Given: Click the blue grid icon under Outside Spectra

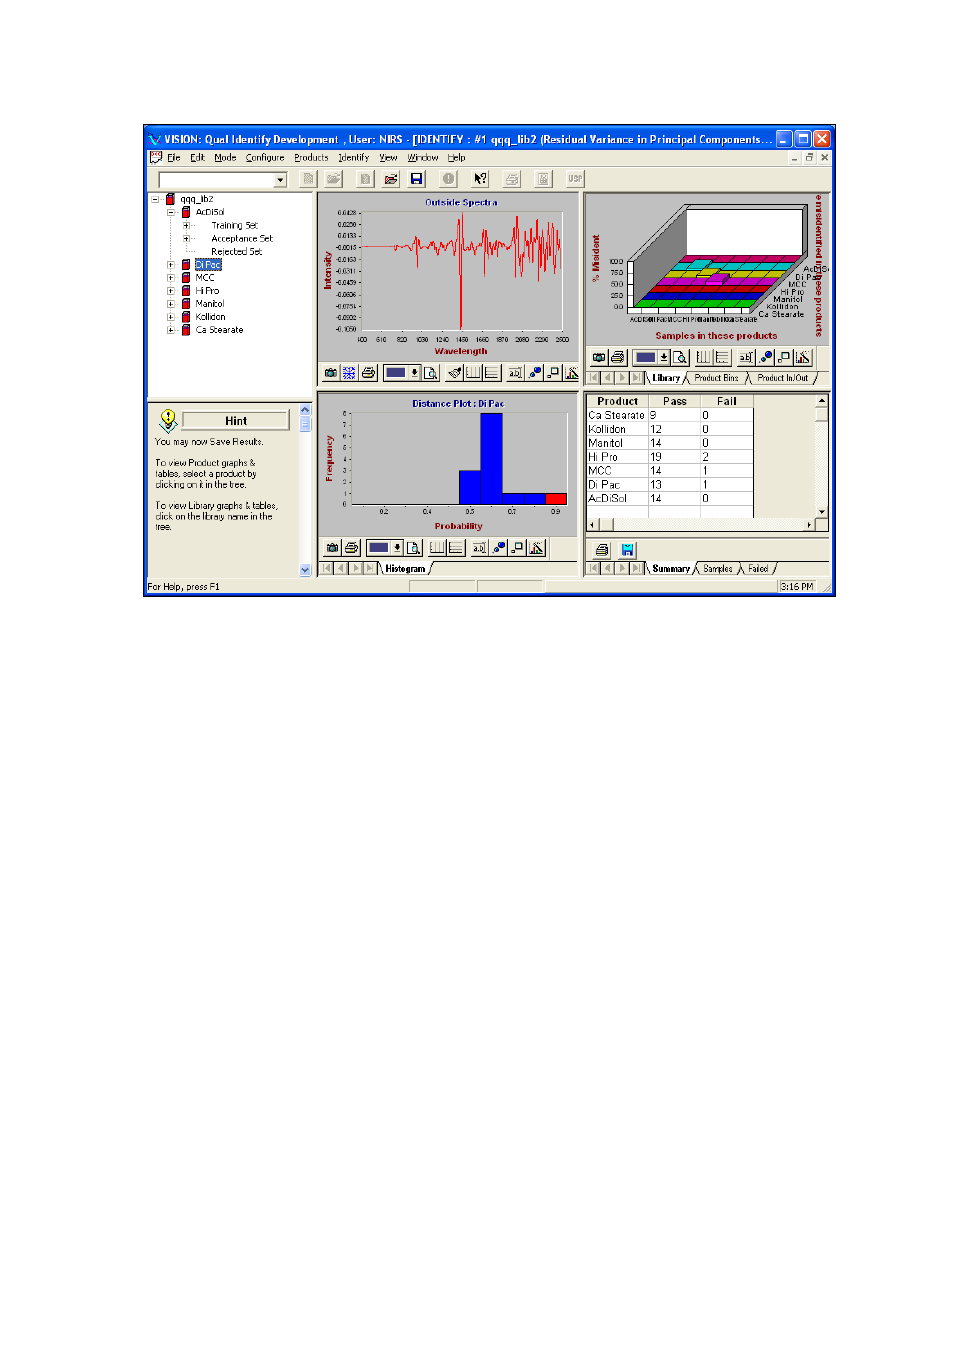Looking at the screenshot, I should tap(349, 373).
